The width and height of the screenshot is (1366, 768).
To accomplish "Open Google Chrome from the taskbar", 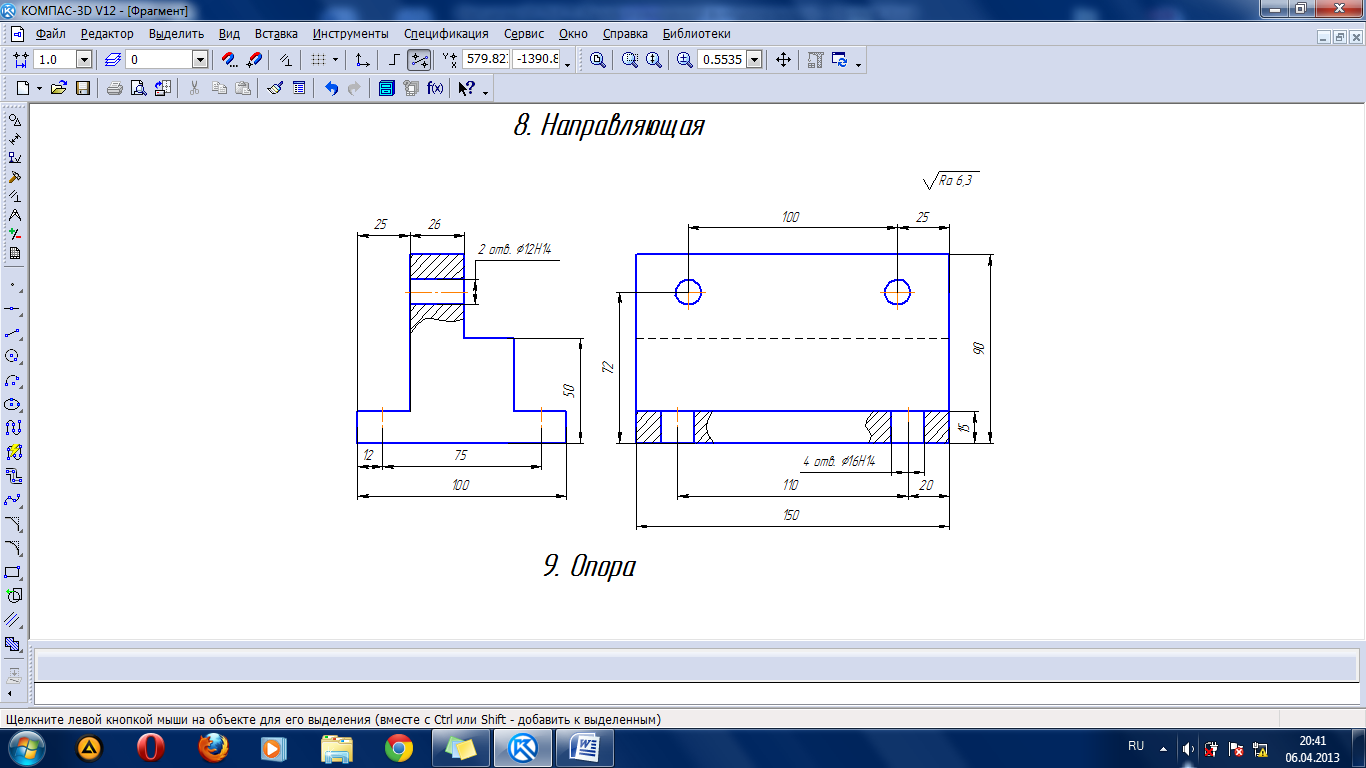I will pyautogui.click(x=399, y=748).
